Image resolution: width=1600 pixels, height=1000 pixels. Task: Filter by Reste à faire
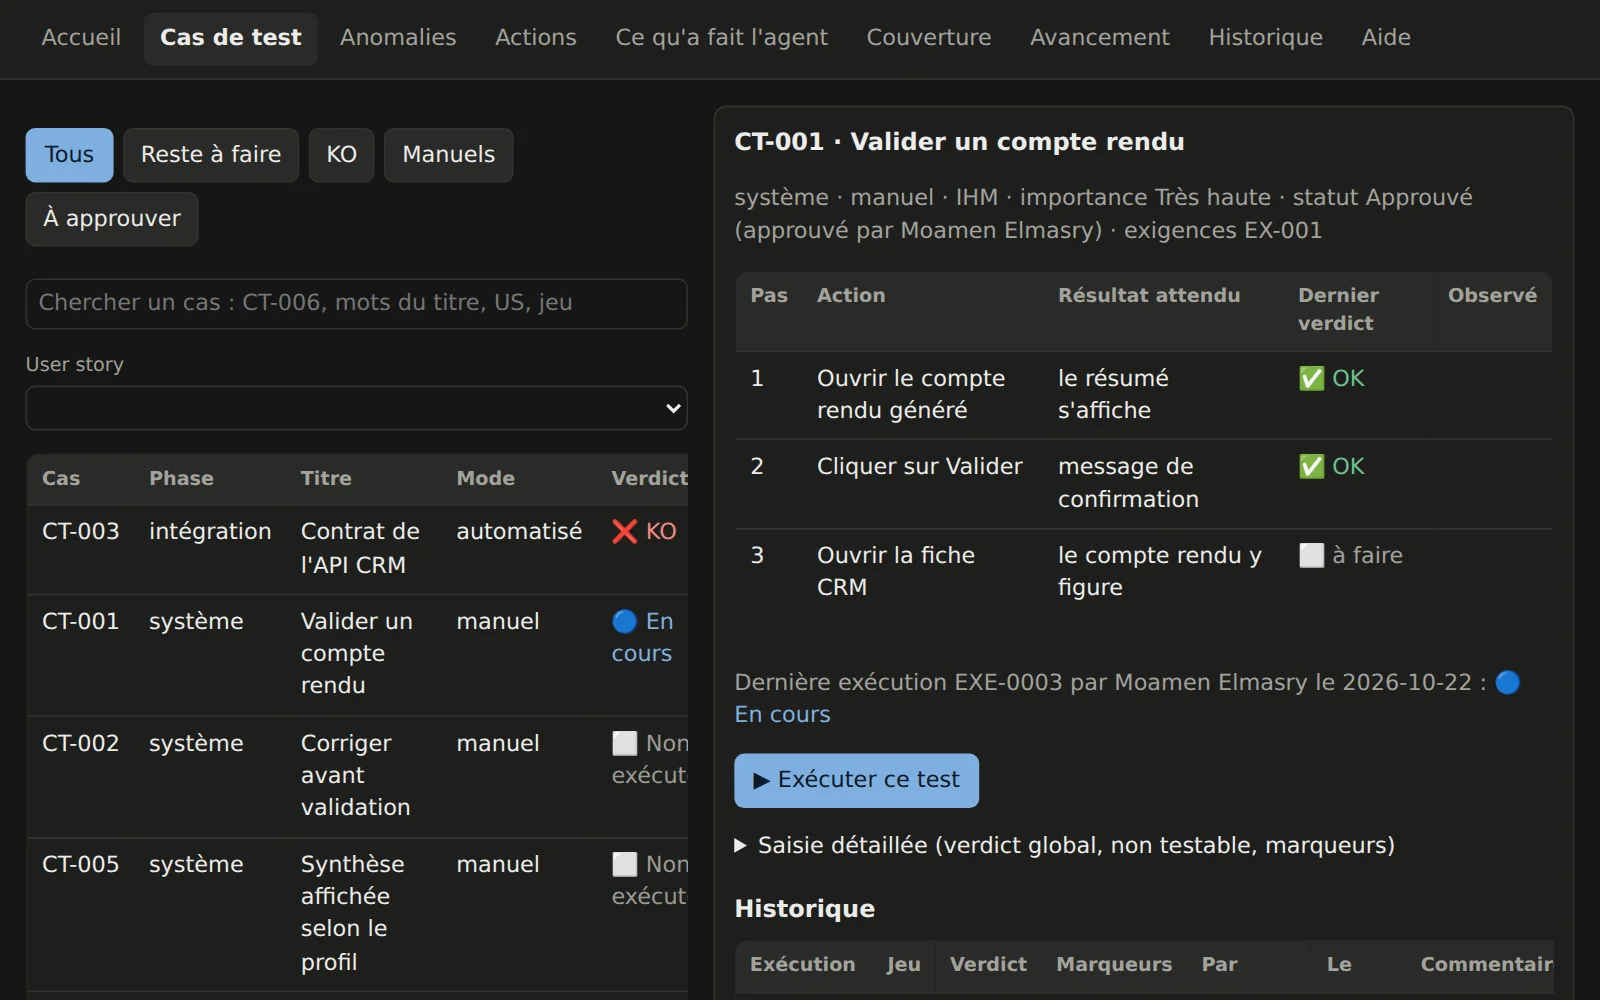tap(211, 155)
